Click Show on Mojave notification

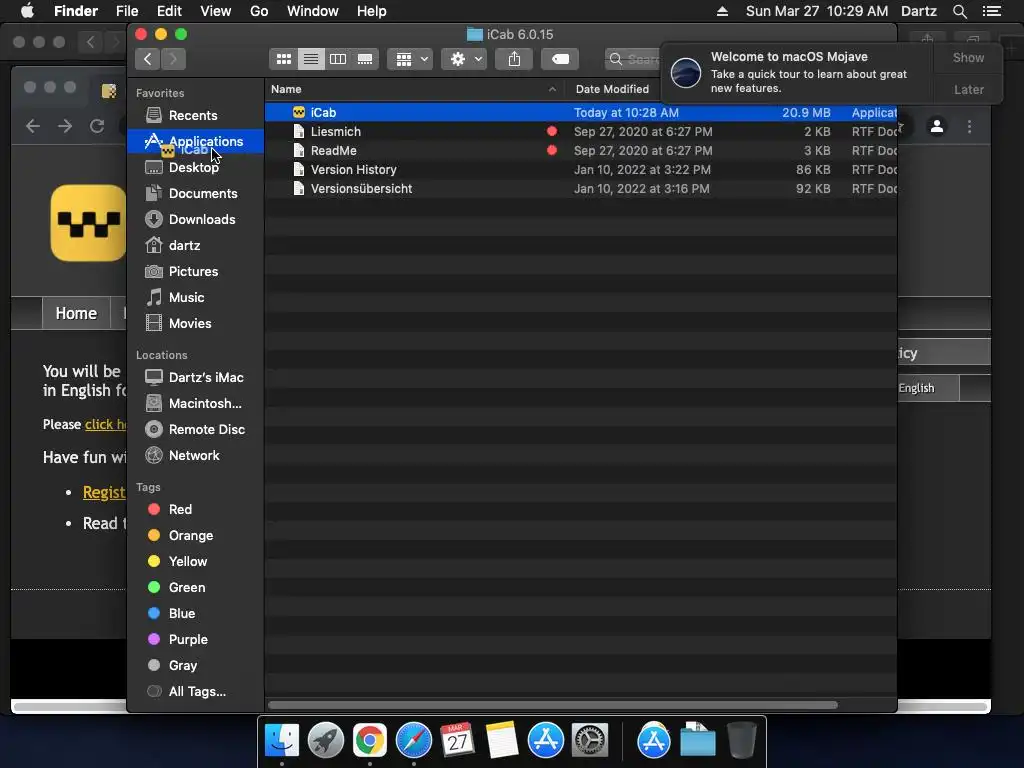pos(968,57)
